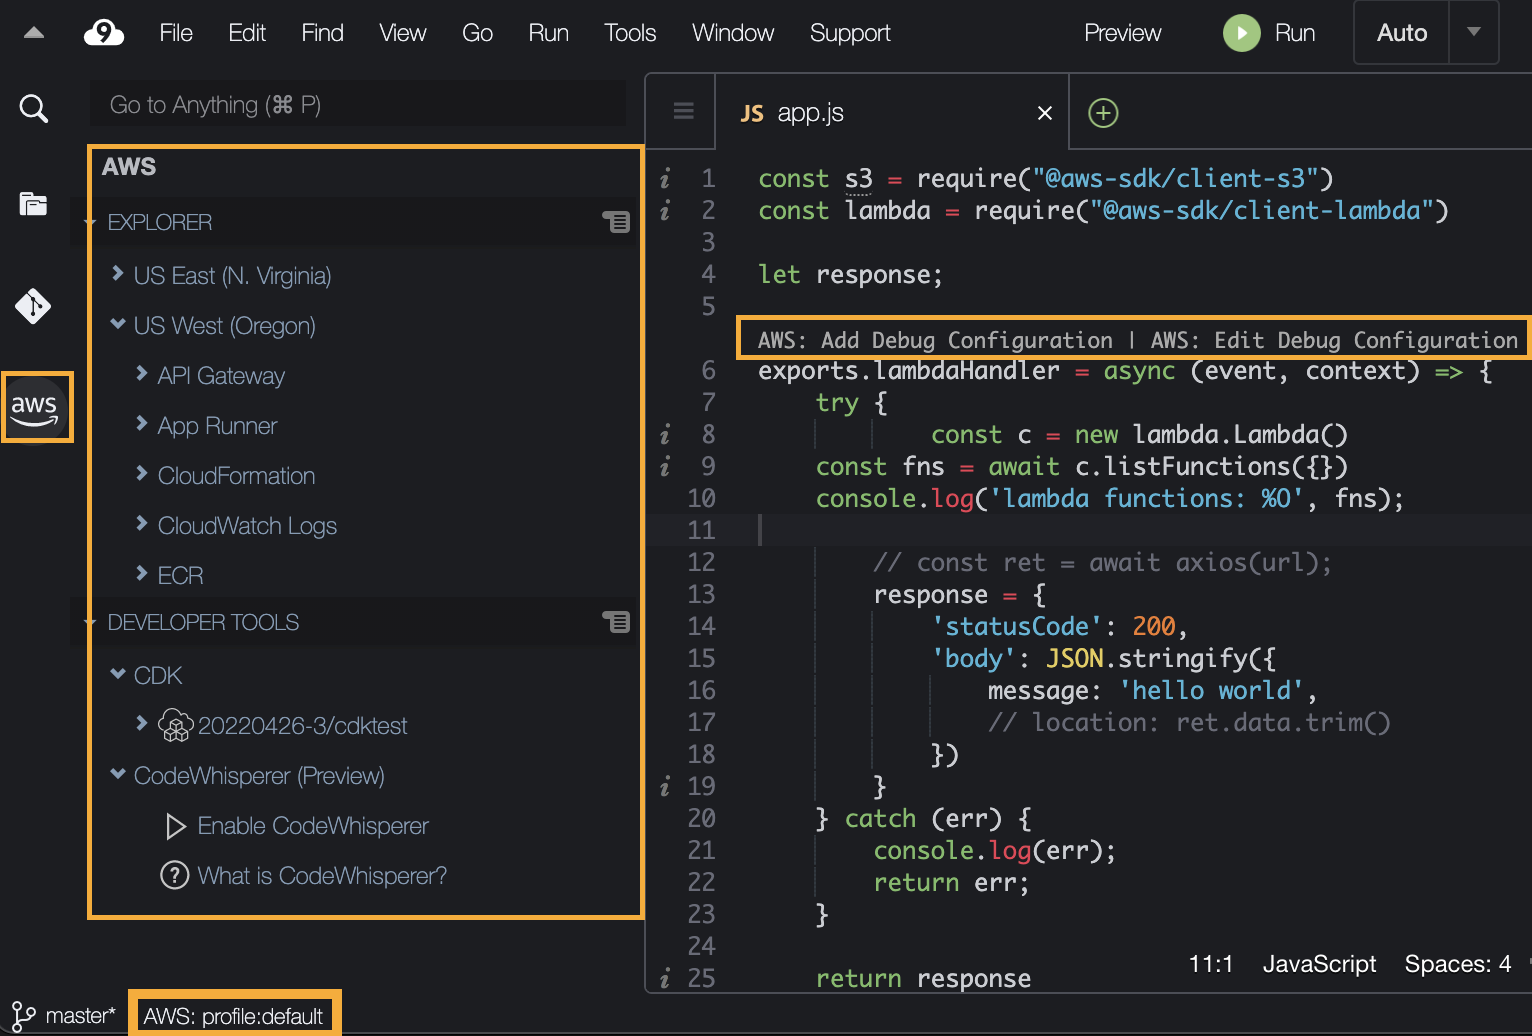
Task: Click the question mark icon for CodeWhisperer
Action: 175,875
